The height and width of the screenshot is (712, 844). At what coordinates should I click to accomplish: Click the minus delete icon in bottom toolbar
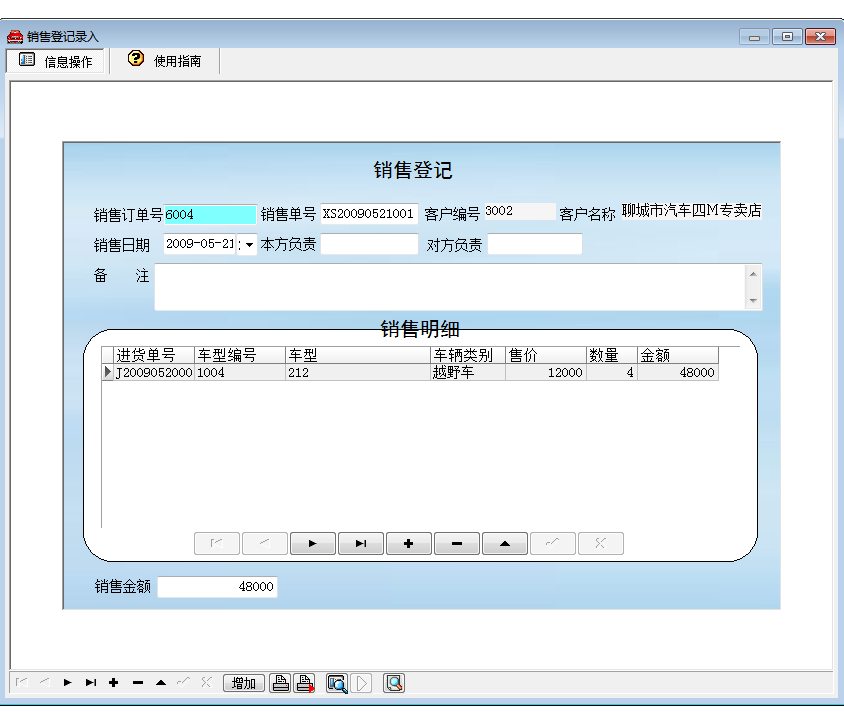(137, 682)
